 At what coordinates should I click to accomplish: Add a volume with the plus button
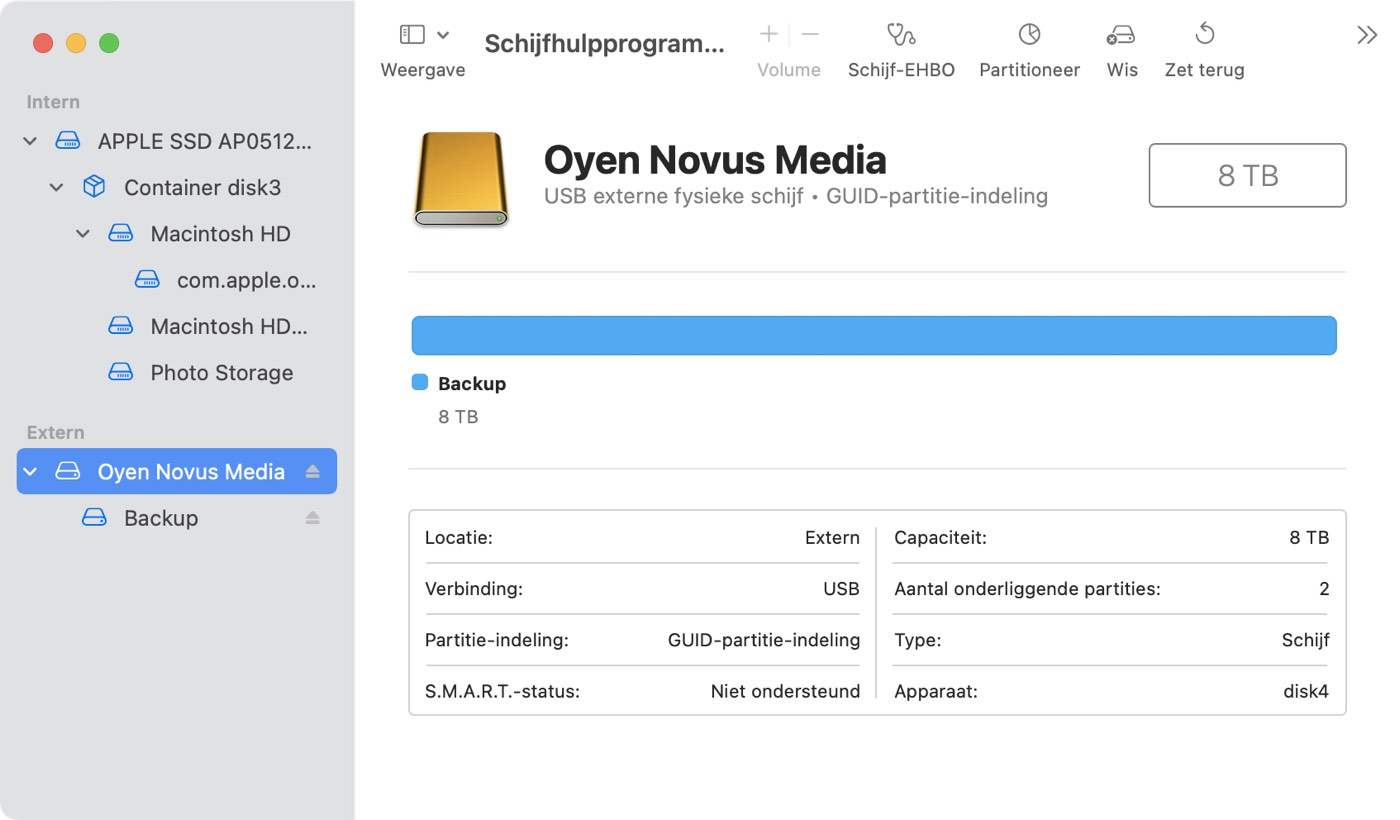[768, 35]
